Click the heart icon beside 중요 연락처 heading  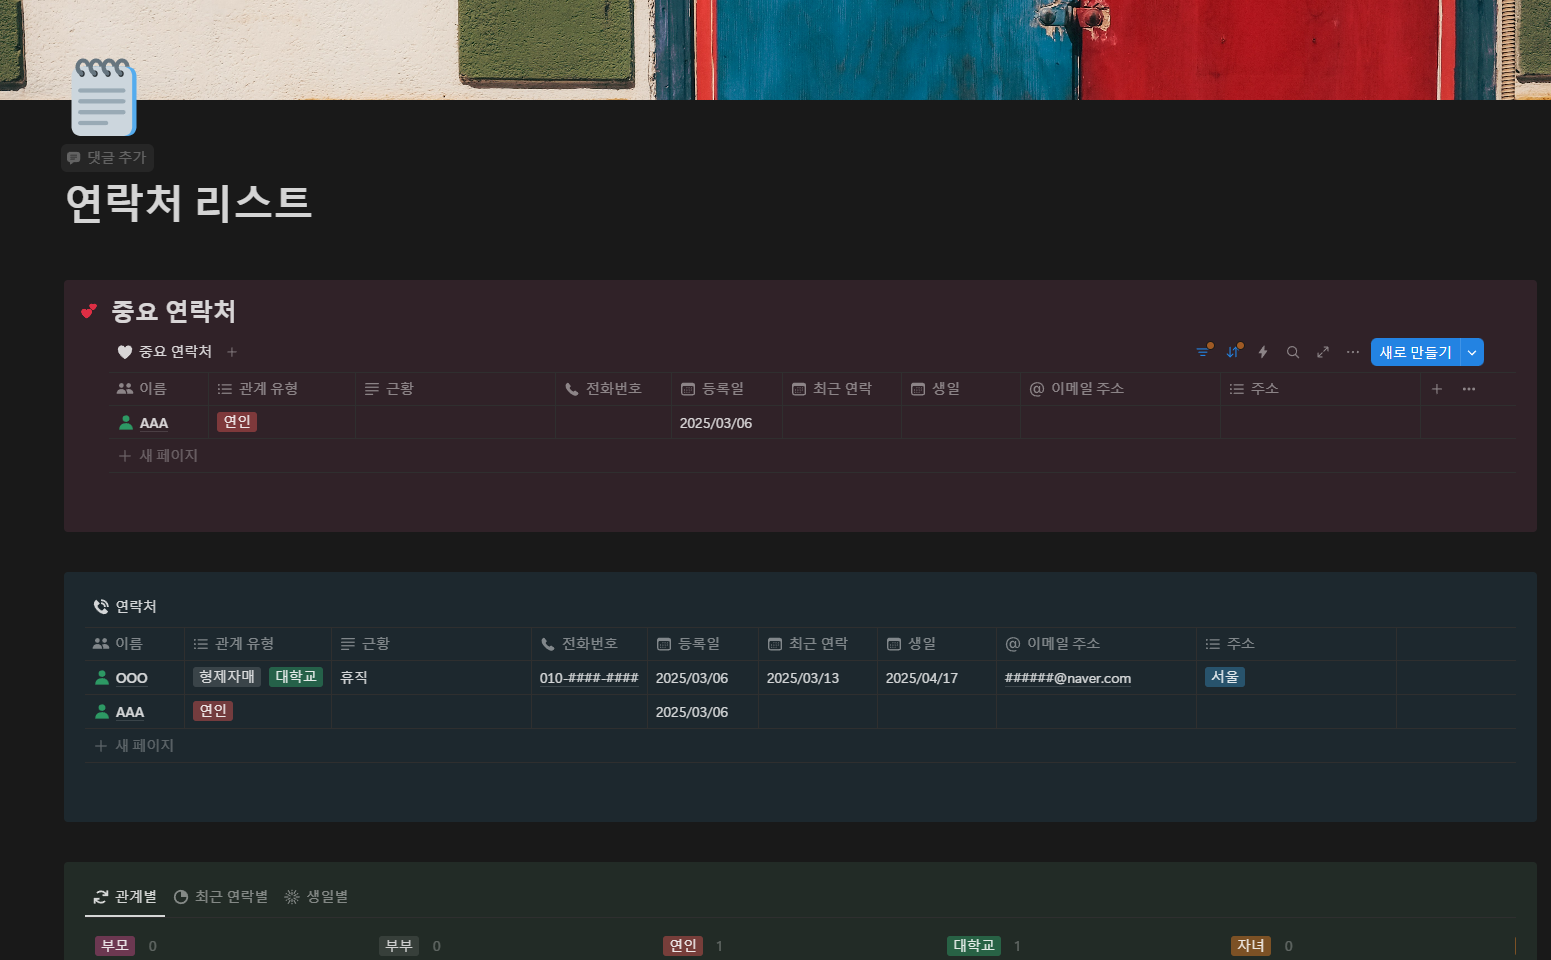click(x=89, y=311)
